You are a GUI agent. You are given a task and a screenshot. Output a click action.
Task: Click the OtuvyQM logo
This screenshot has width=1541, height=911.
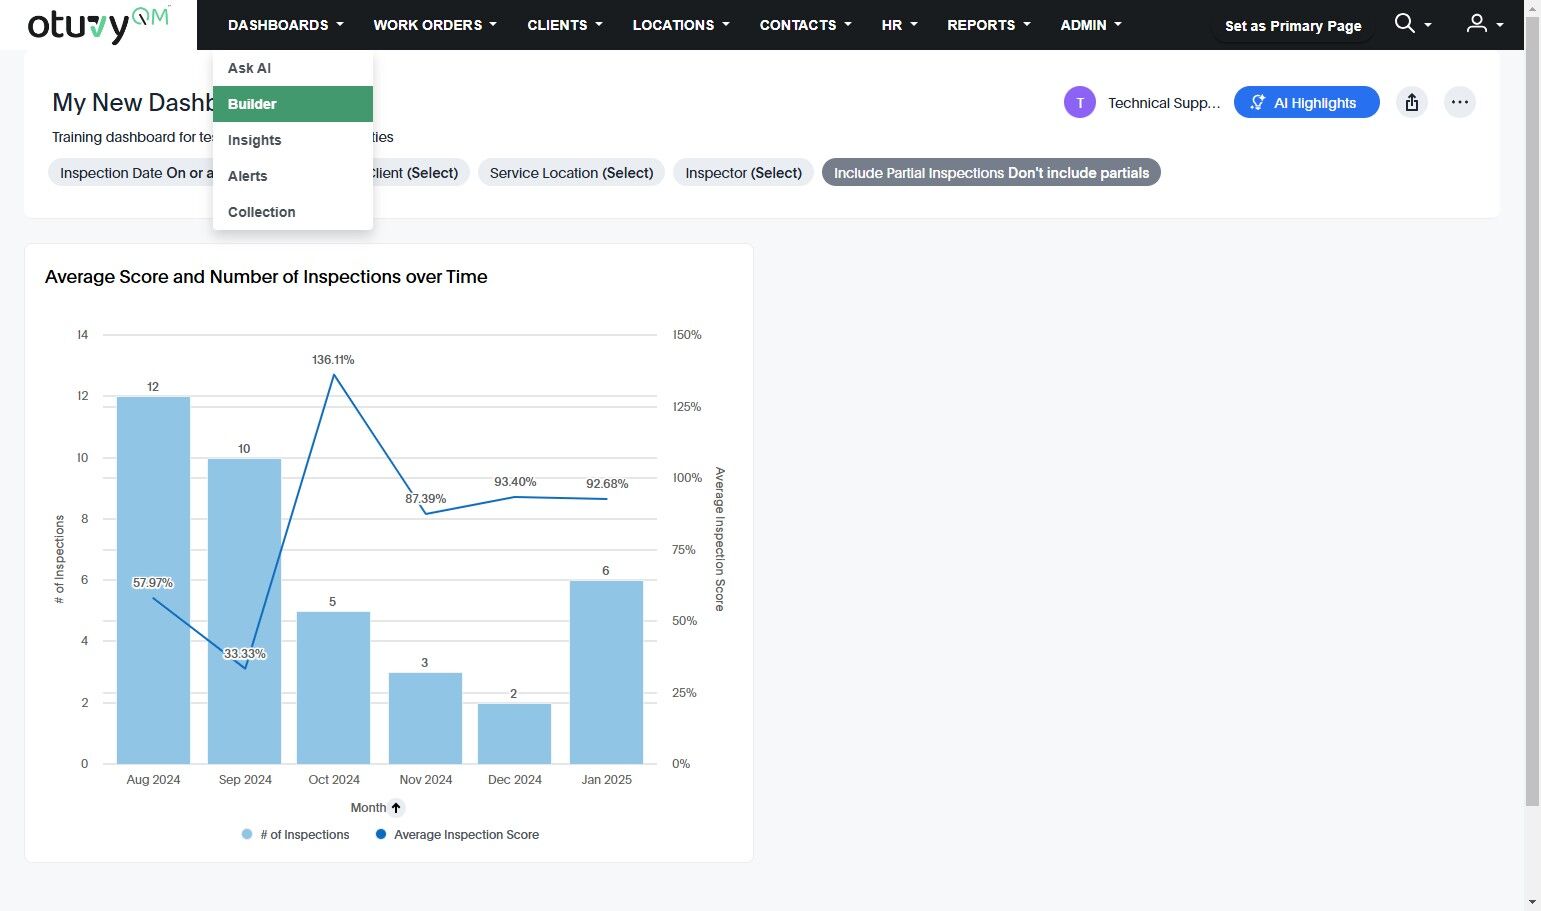tap(98, 25)
